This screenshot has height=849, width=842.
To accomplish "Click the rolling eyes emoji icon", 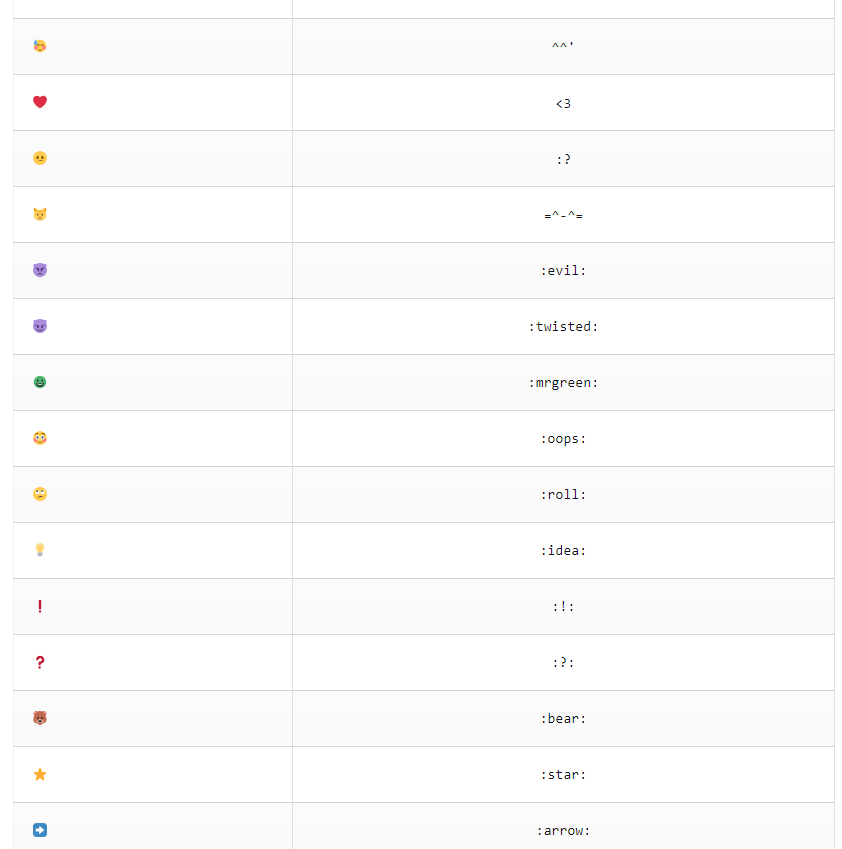I will tap(40, 494).
